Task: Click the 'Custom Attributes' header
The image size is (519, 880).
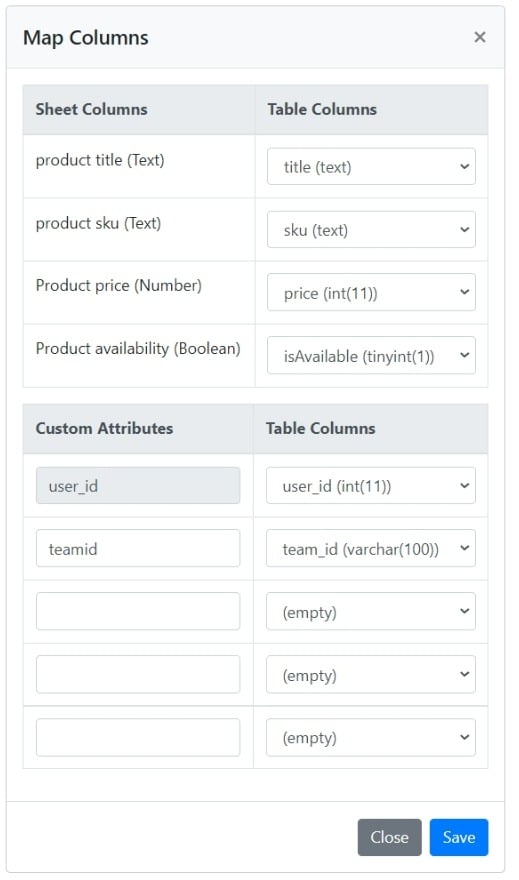Action: tap(104, 428)
